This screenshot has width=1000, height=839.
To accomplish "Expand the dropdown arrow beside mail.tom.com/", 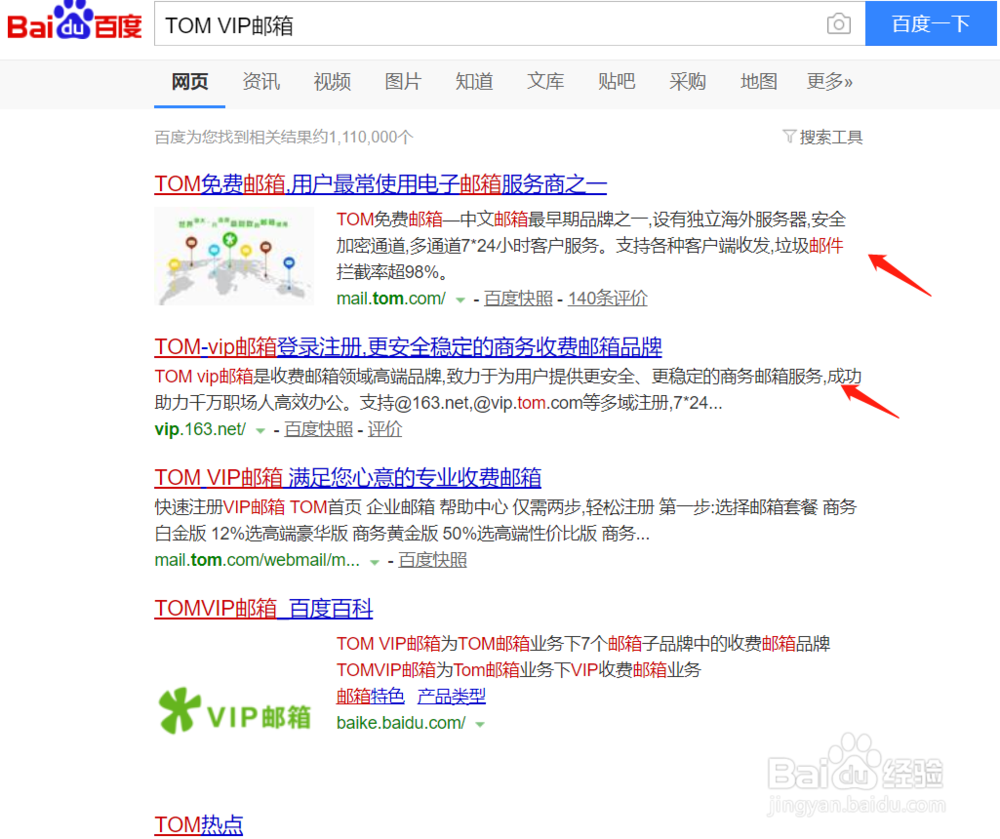I will point(460,300).
